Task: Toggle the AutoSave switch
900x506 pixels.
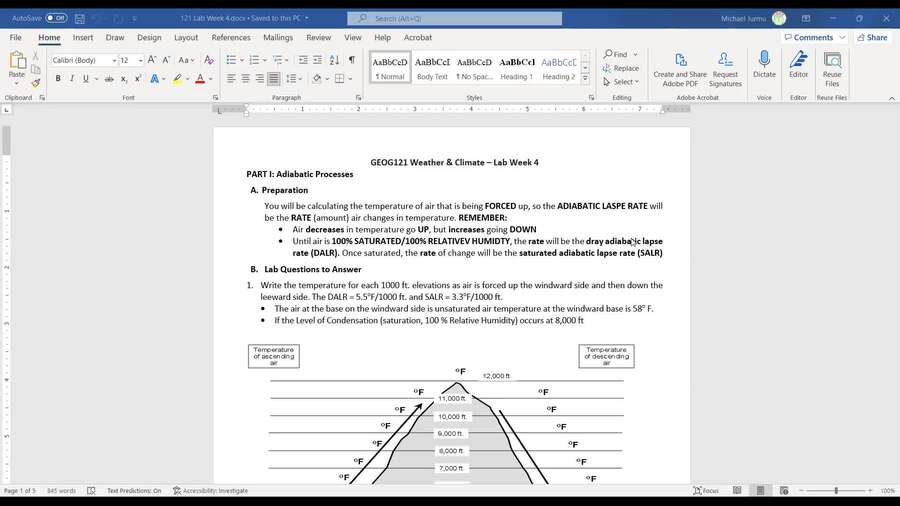Action: coord(56,18)
